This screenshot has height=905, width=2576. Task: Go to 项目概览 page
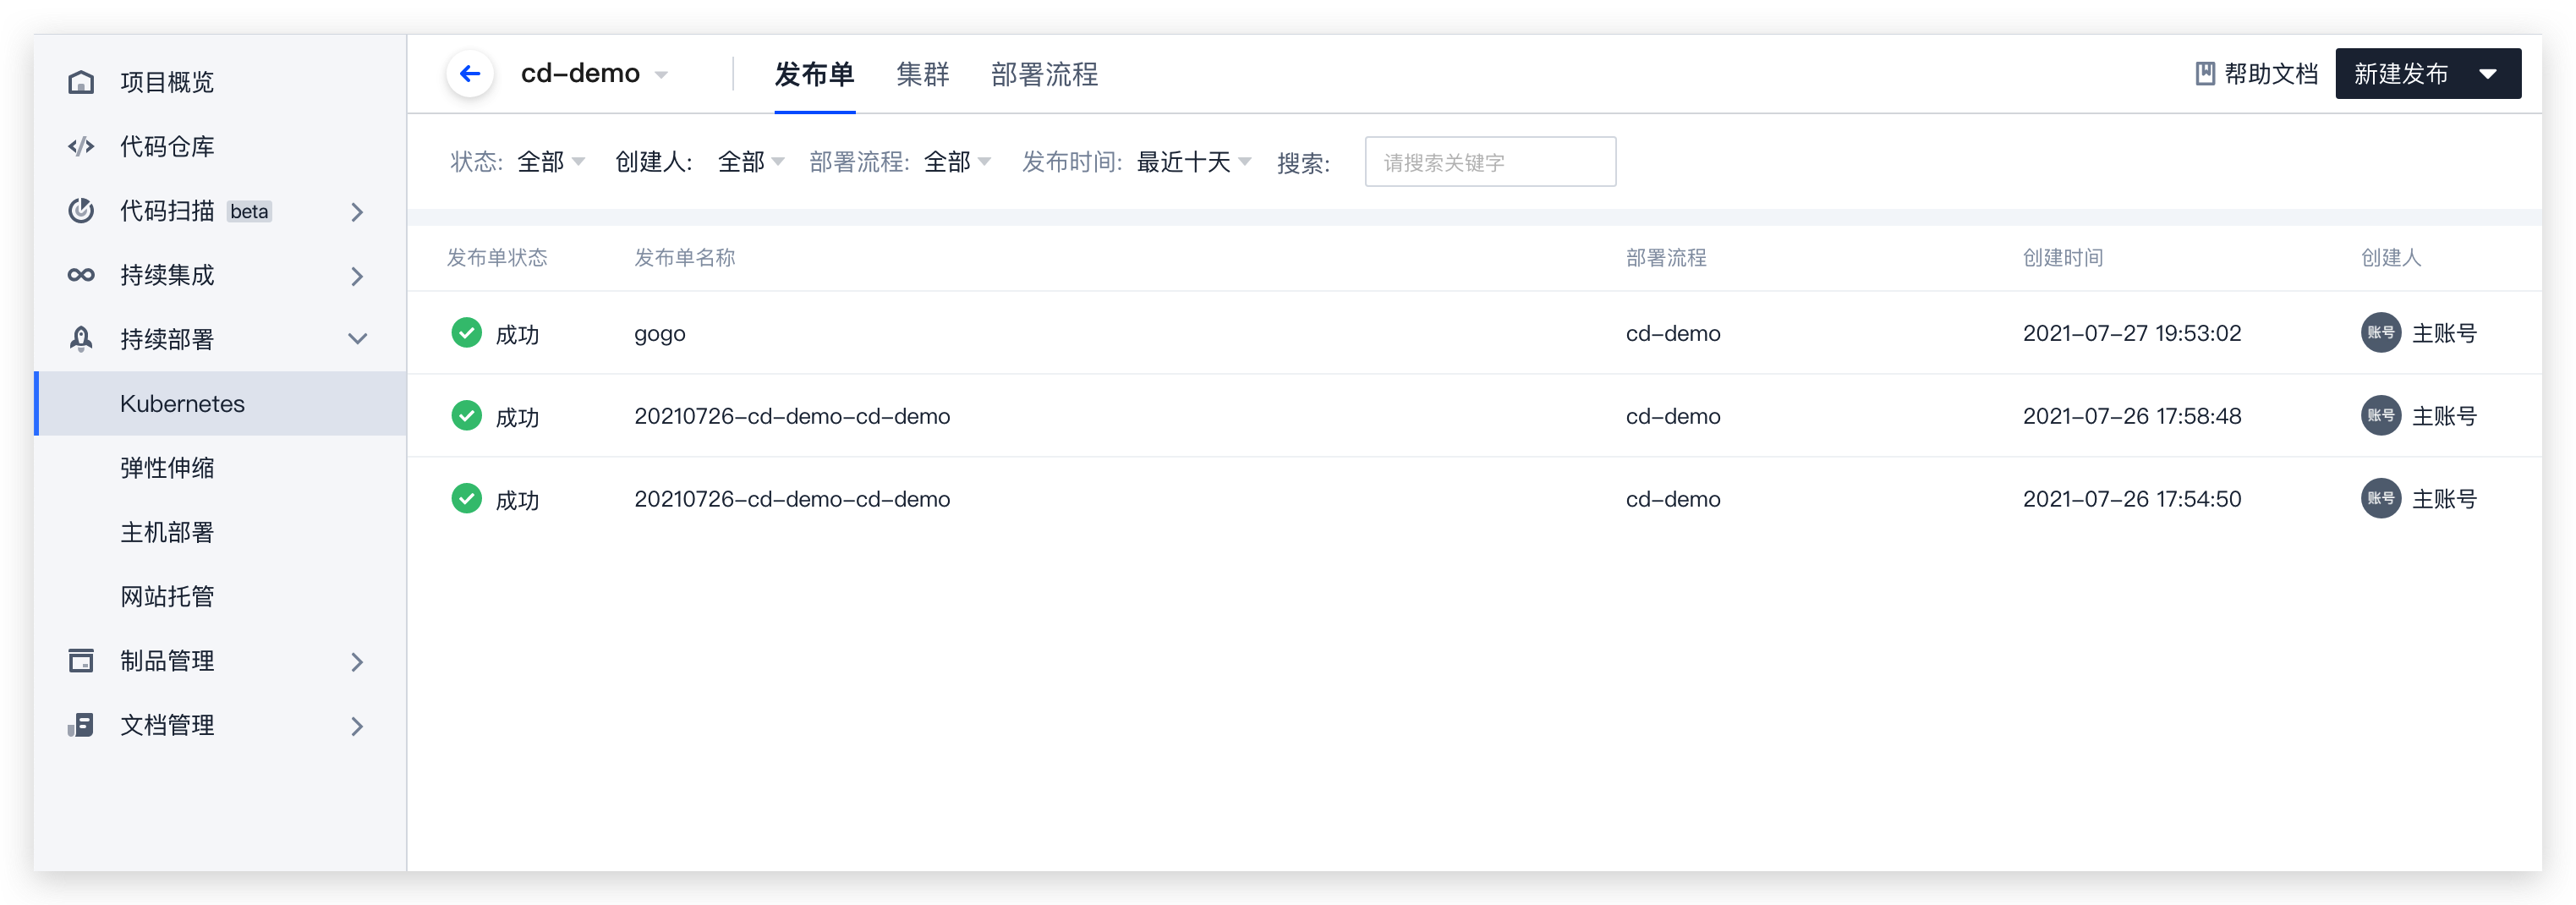pyautogui.click(x=167, y=82)
